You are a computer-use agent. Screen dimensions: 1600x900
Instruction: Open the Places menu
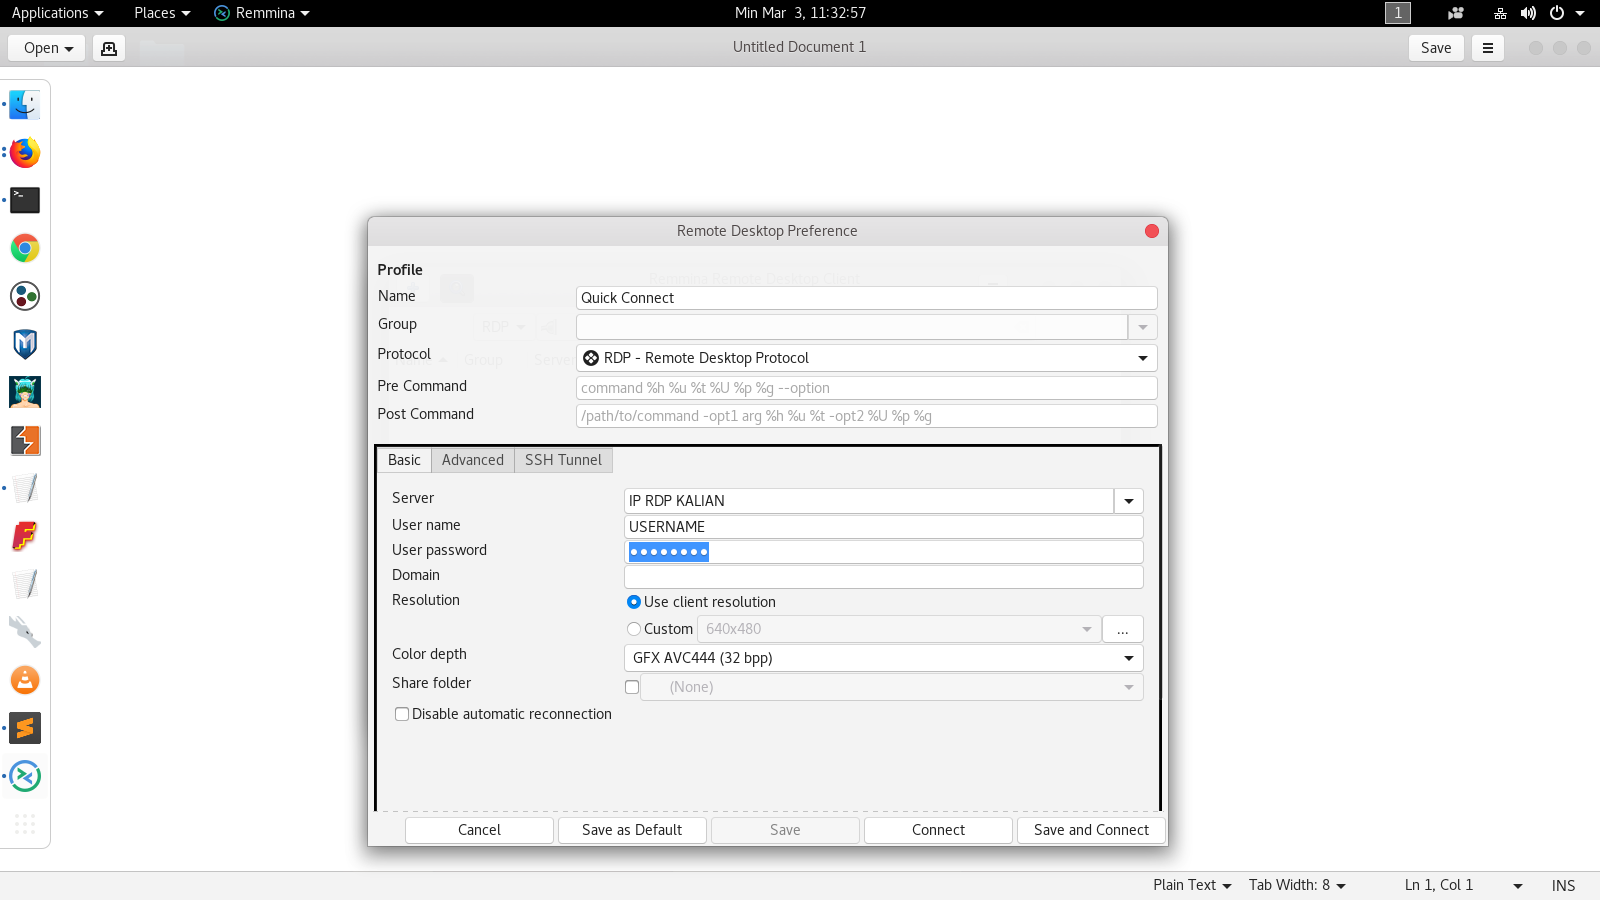pos(162,13)
